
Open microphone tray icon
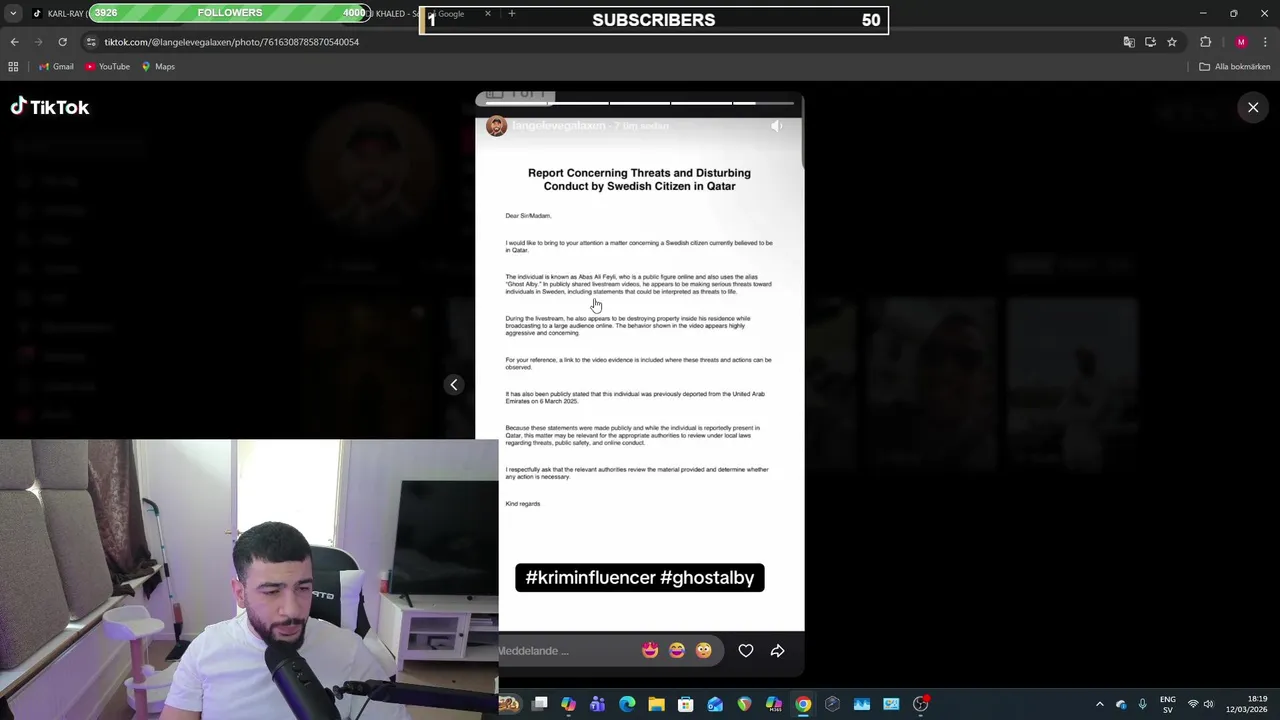pos(1143,704)
